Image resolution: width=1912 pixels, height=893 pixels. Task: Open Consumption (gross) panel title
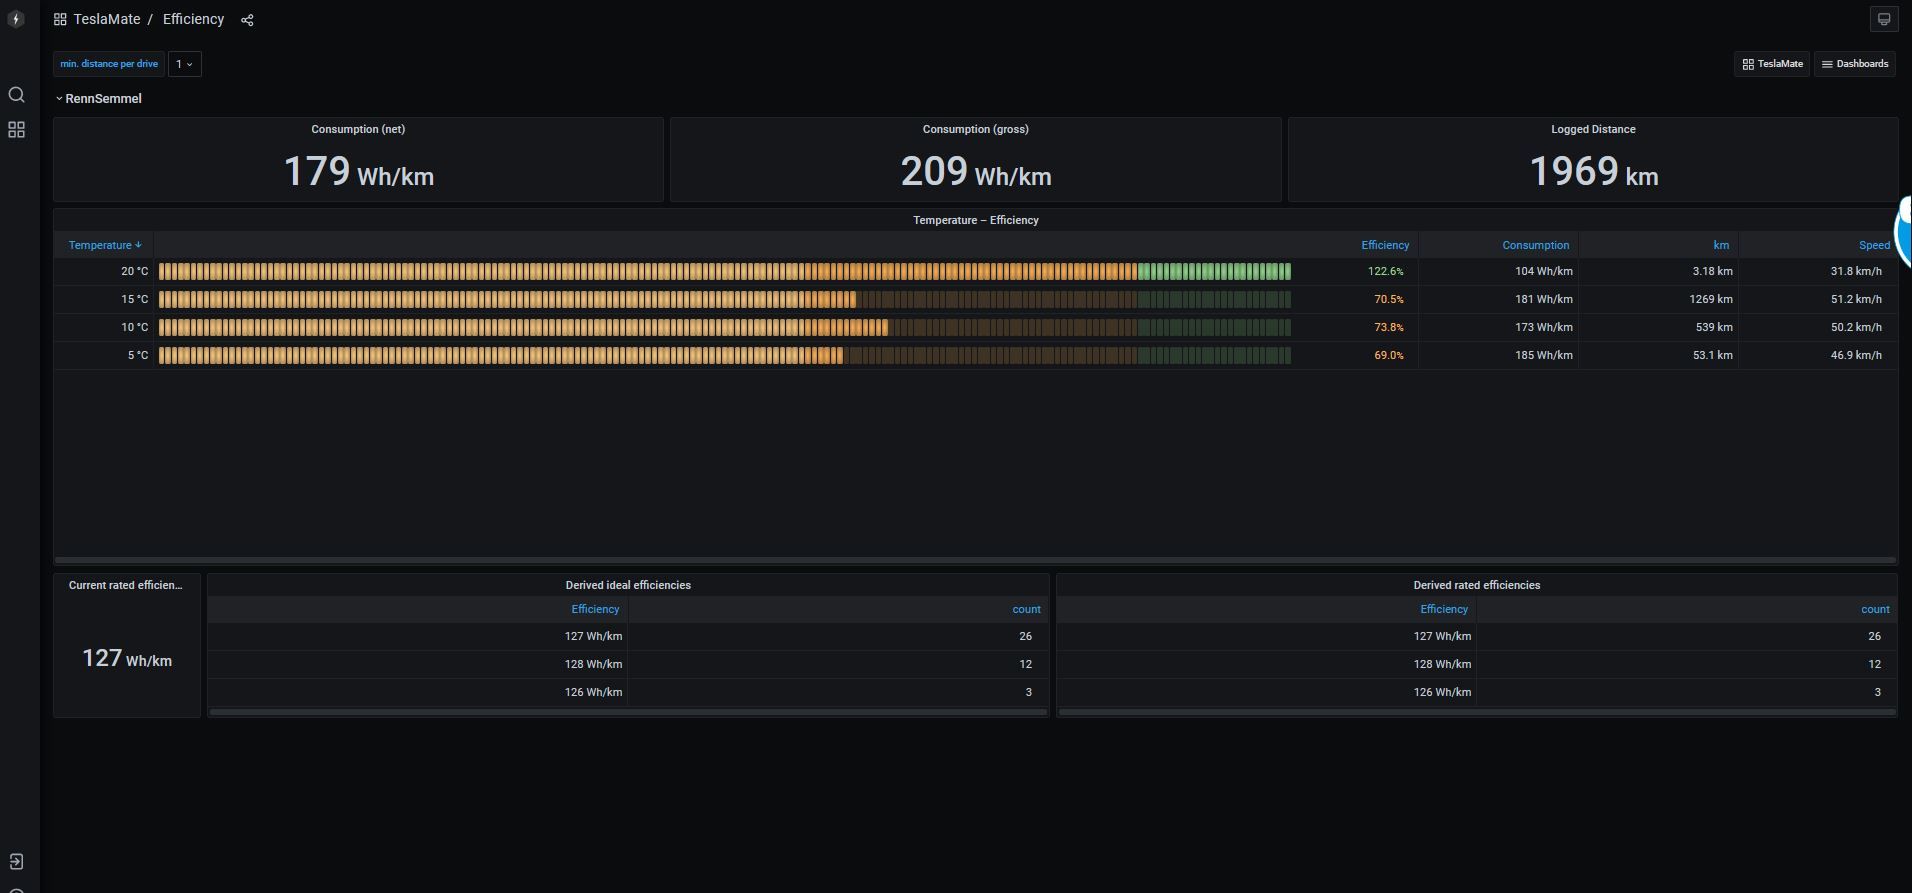point(975,129)
